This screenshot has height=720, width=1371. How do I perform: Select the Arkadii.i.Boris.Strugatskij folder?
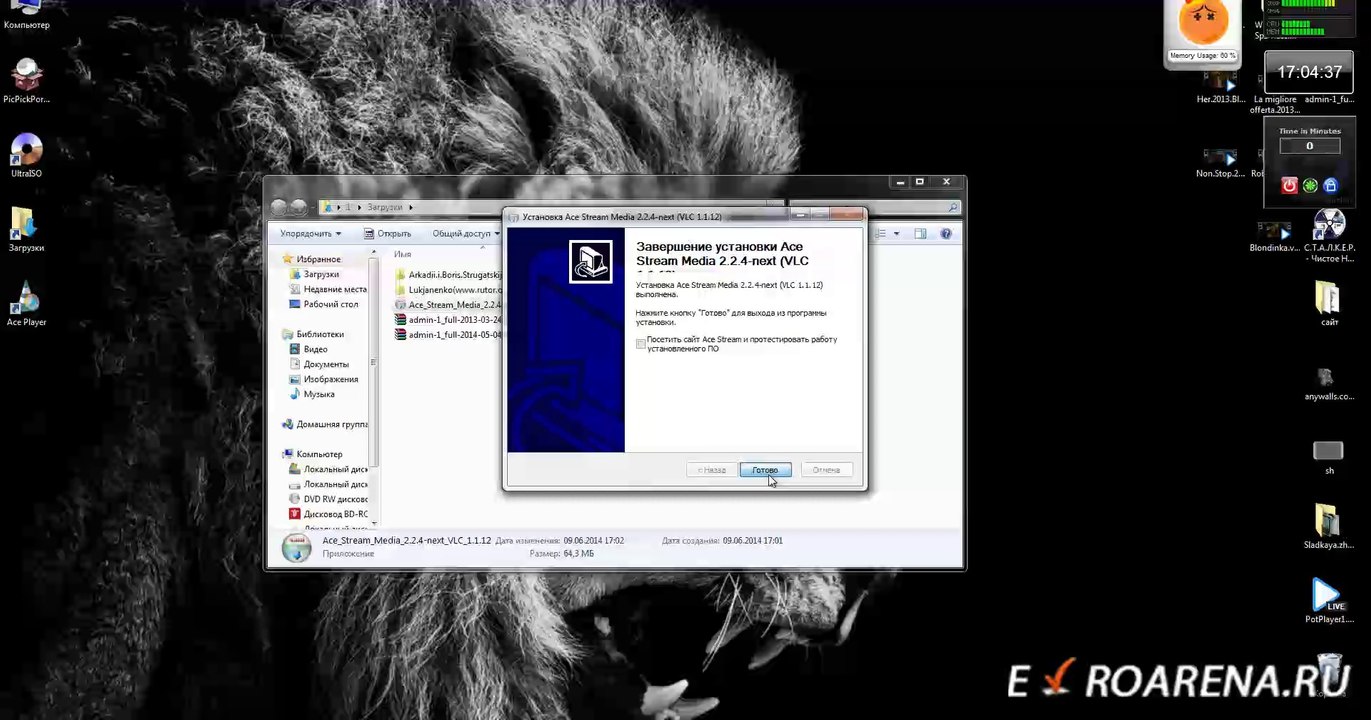tap(448, 274)
